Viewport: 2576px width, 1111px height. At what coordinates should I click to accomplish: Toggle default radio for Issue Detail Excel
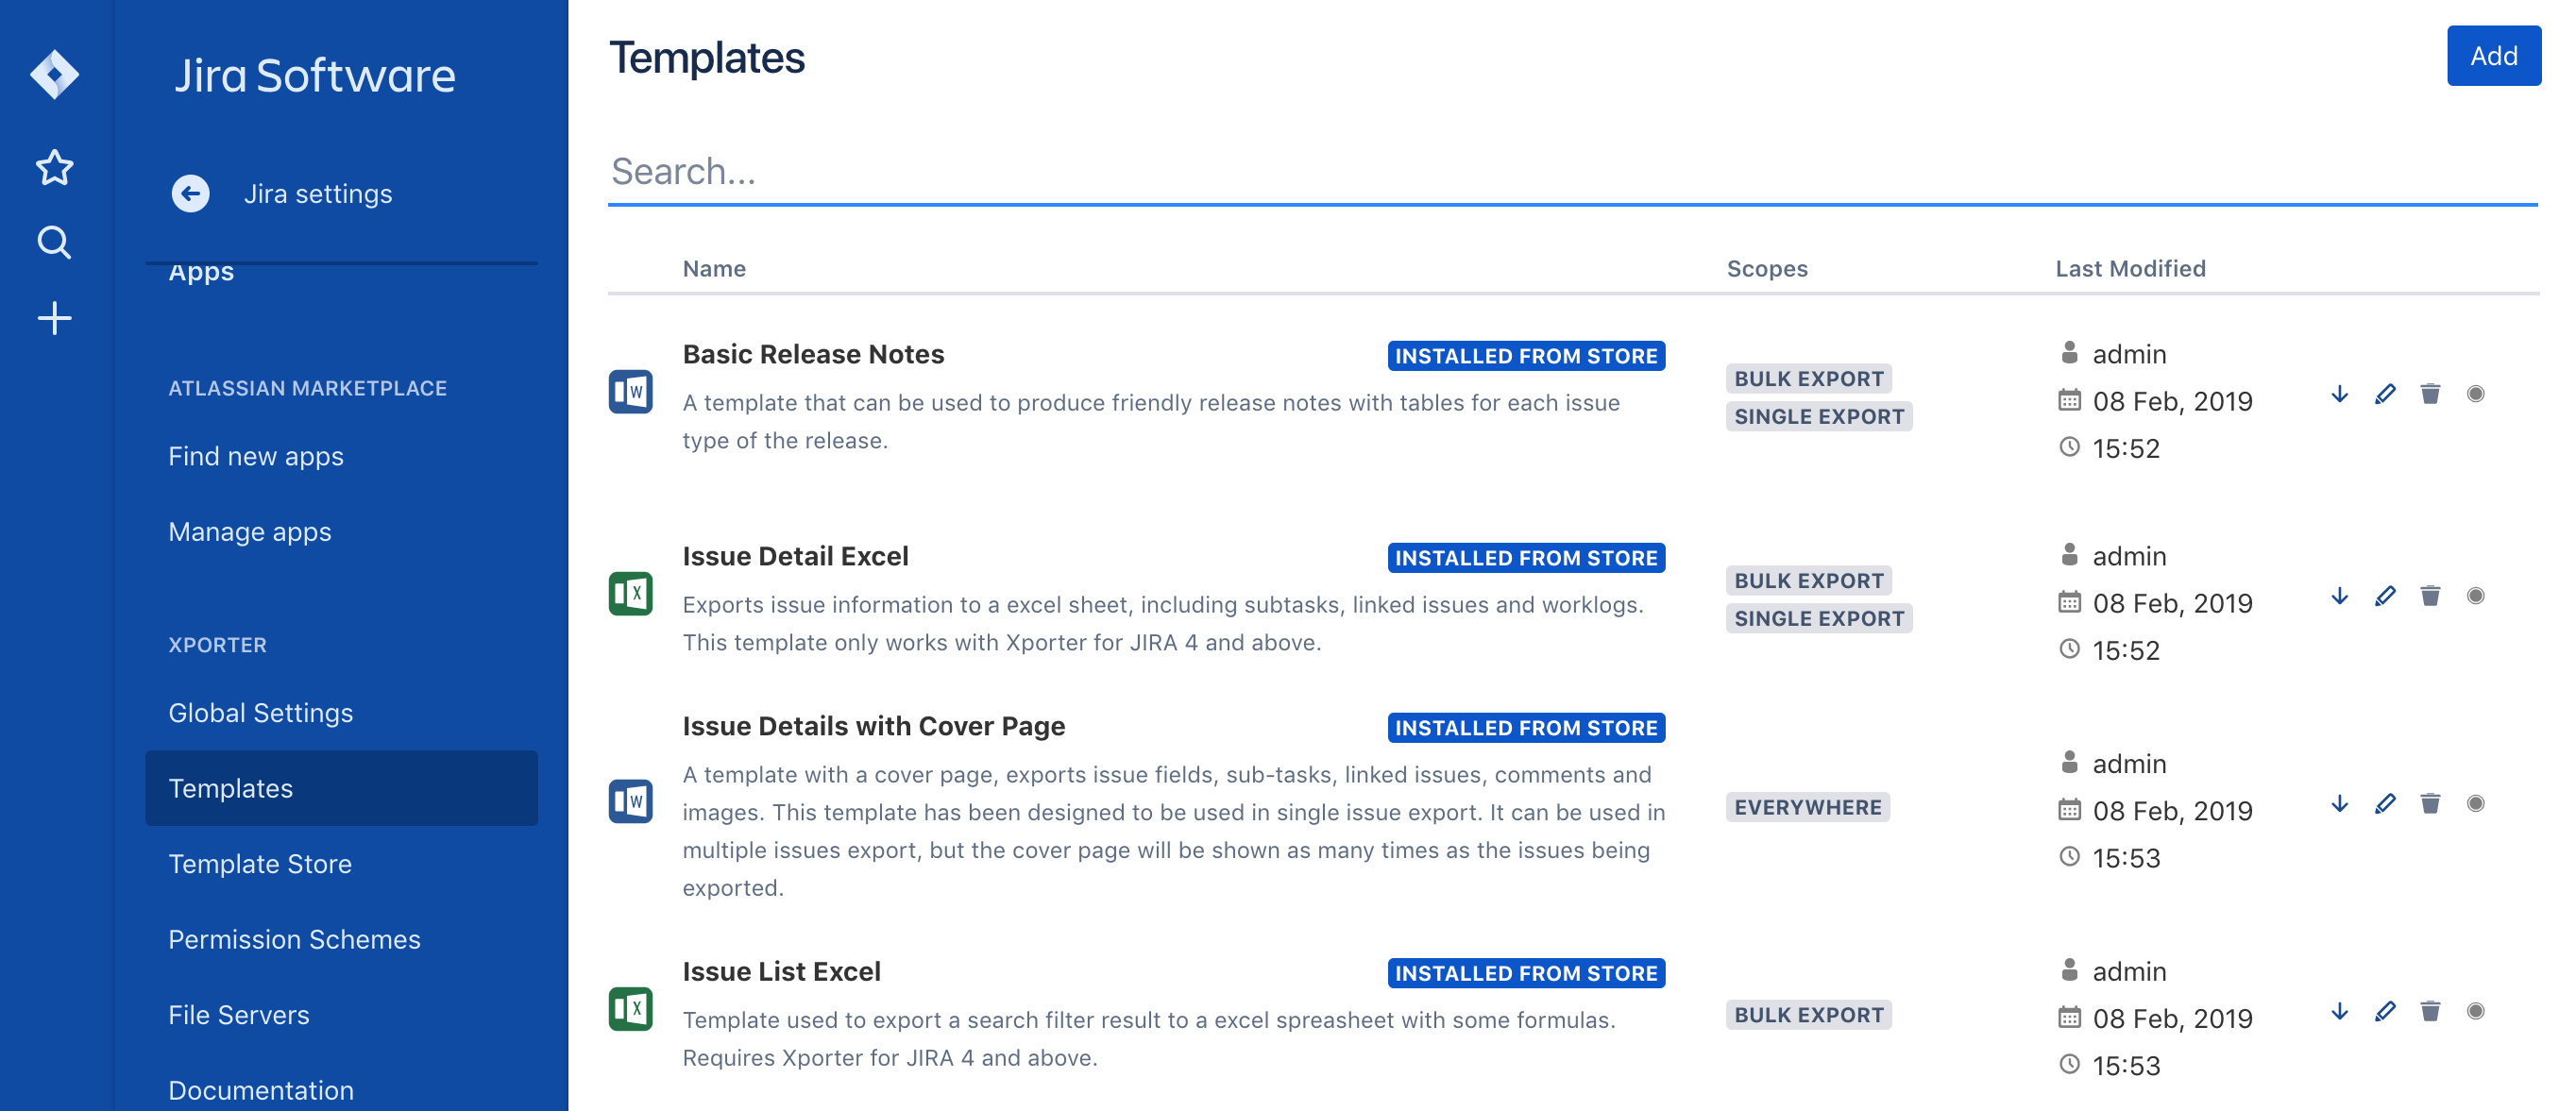pos(2475,596)
